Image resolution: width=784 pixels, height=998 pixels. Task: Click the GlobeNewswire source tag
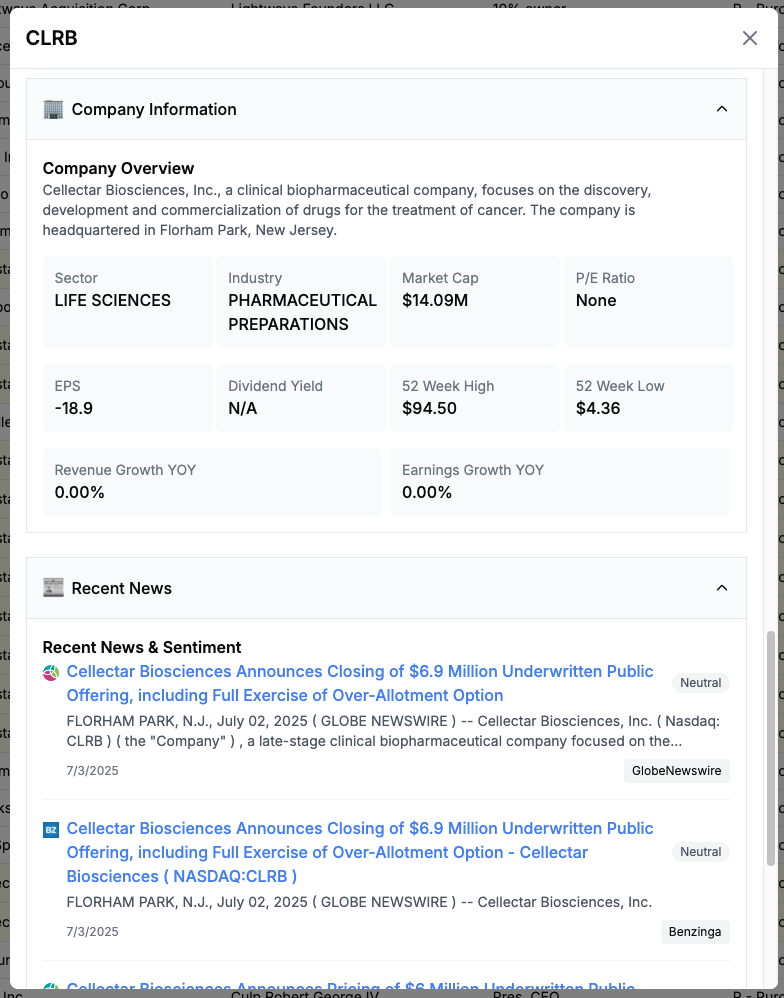pos(676,771)
